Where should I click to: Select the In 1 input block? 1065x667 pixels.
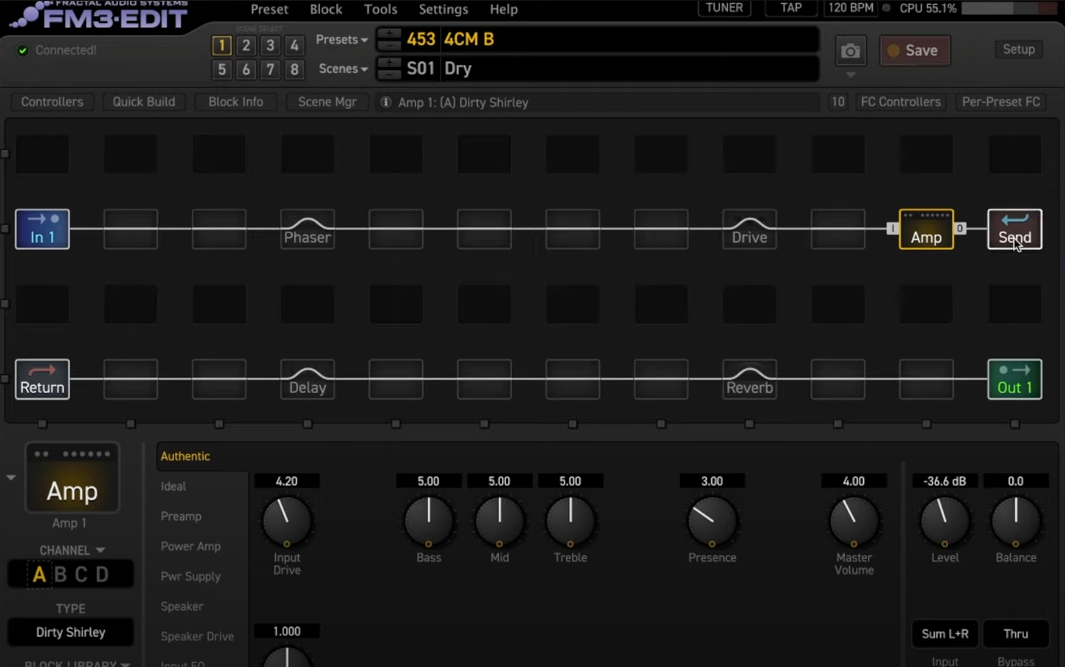click(42, 229)
